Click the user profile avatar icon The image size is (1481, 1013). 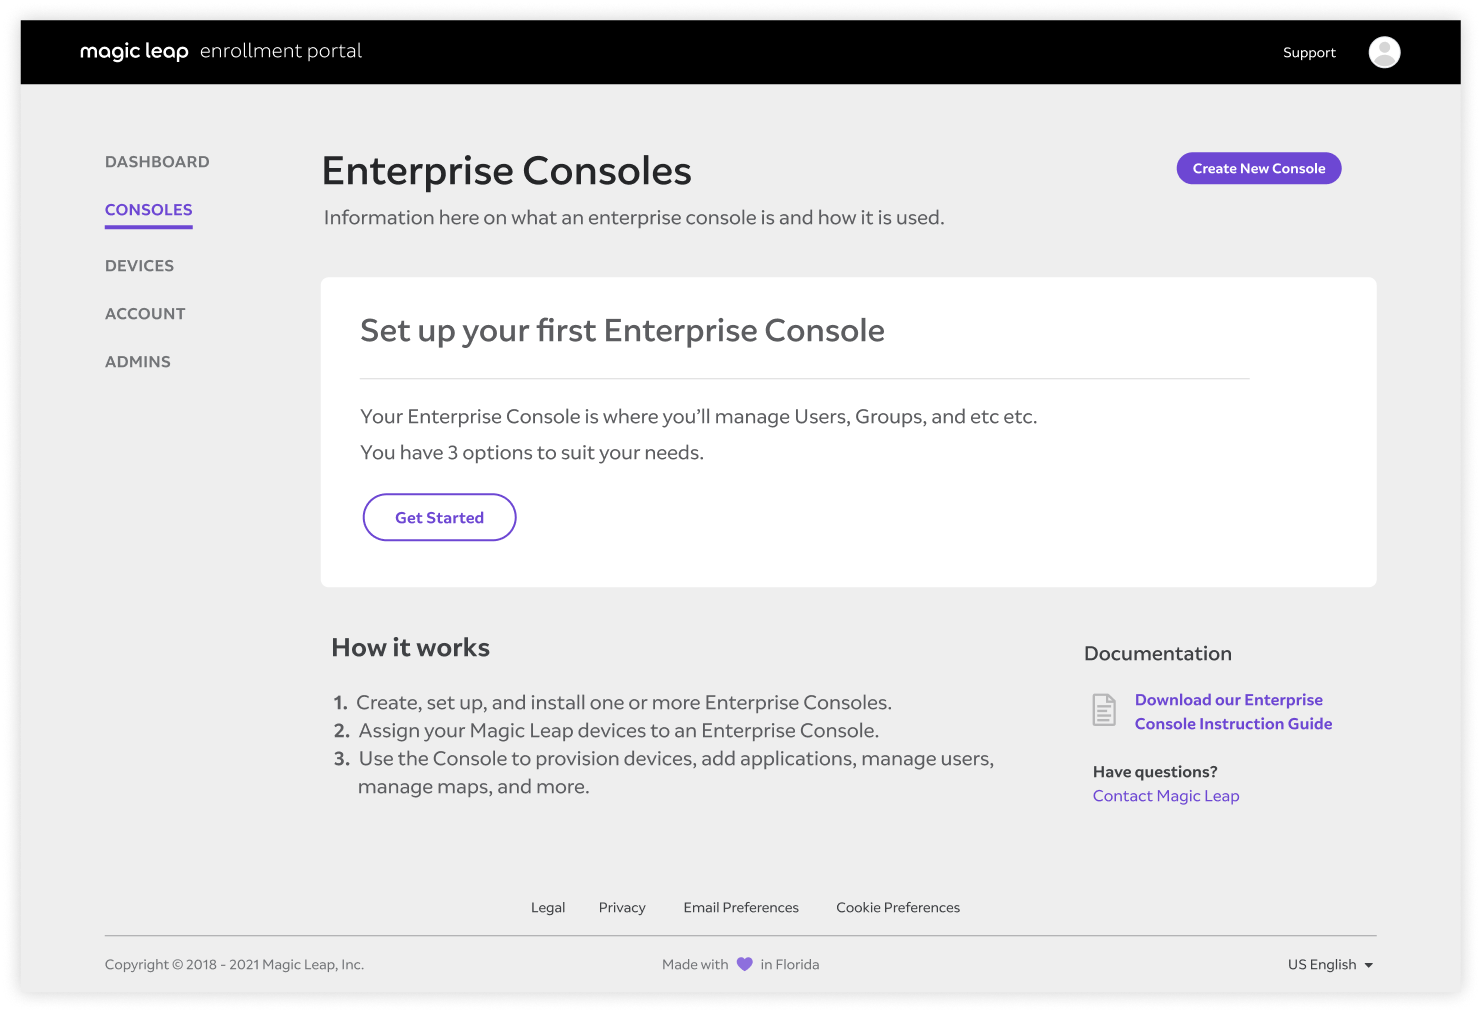(x=1384, y=52)
